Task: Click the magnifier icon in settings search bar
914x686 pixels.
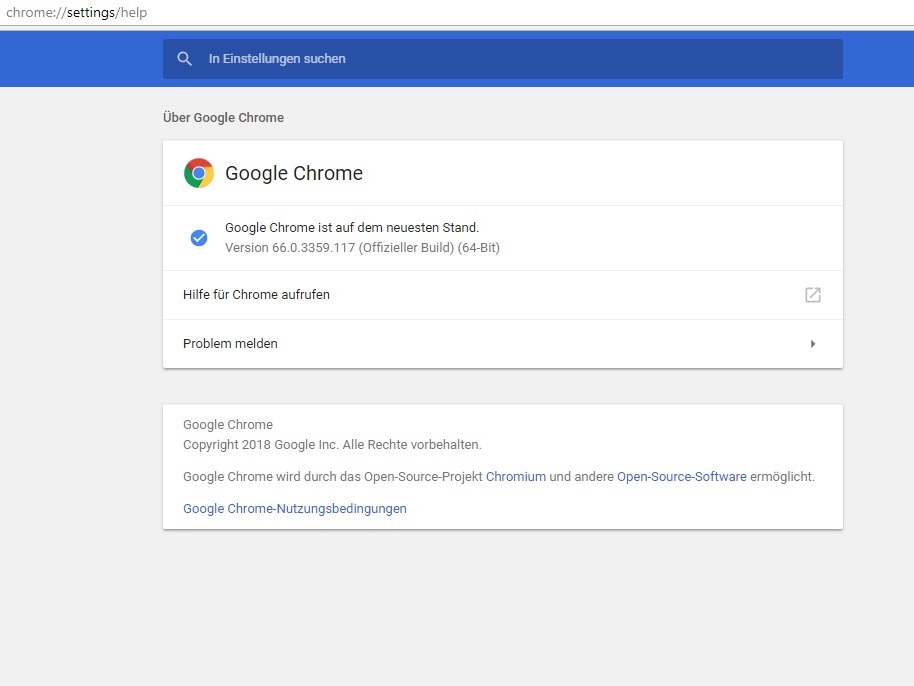Action: coord(184,59)
